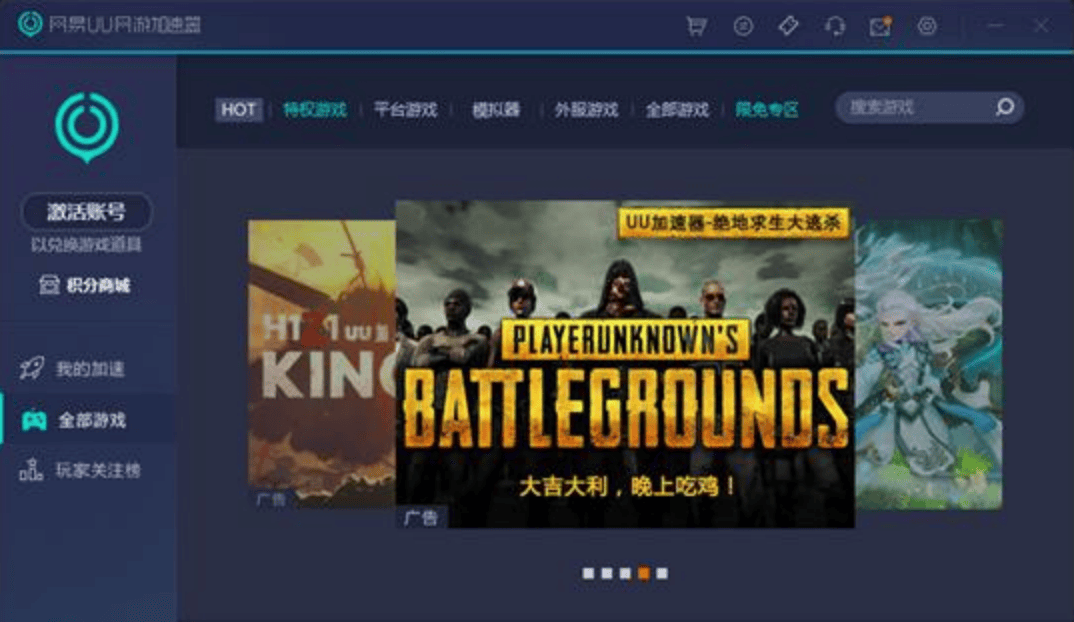Select the last carousel indicator dot
Image resolution: width=1074 pixels, height=622 pixels.
click(662, 573)
